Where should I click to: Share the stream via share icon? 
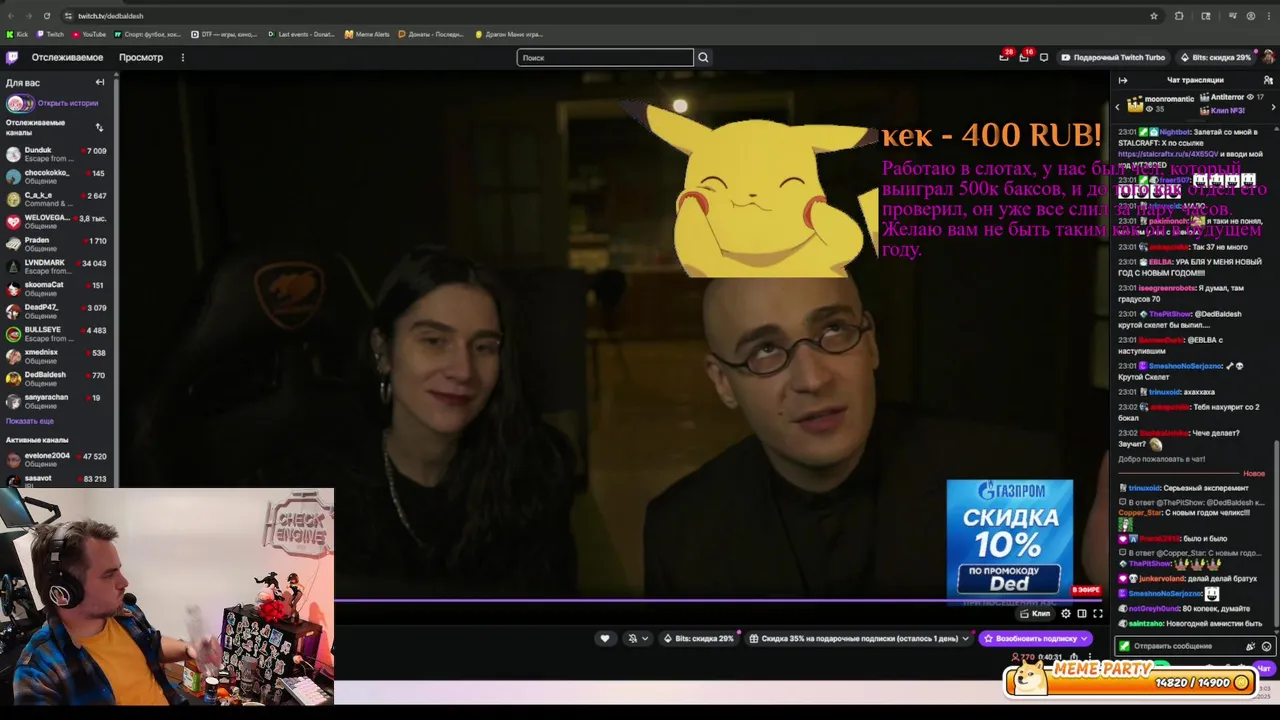coord(1075,657)
